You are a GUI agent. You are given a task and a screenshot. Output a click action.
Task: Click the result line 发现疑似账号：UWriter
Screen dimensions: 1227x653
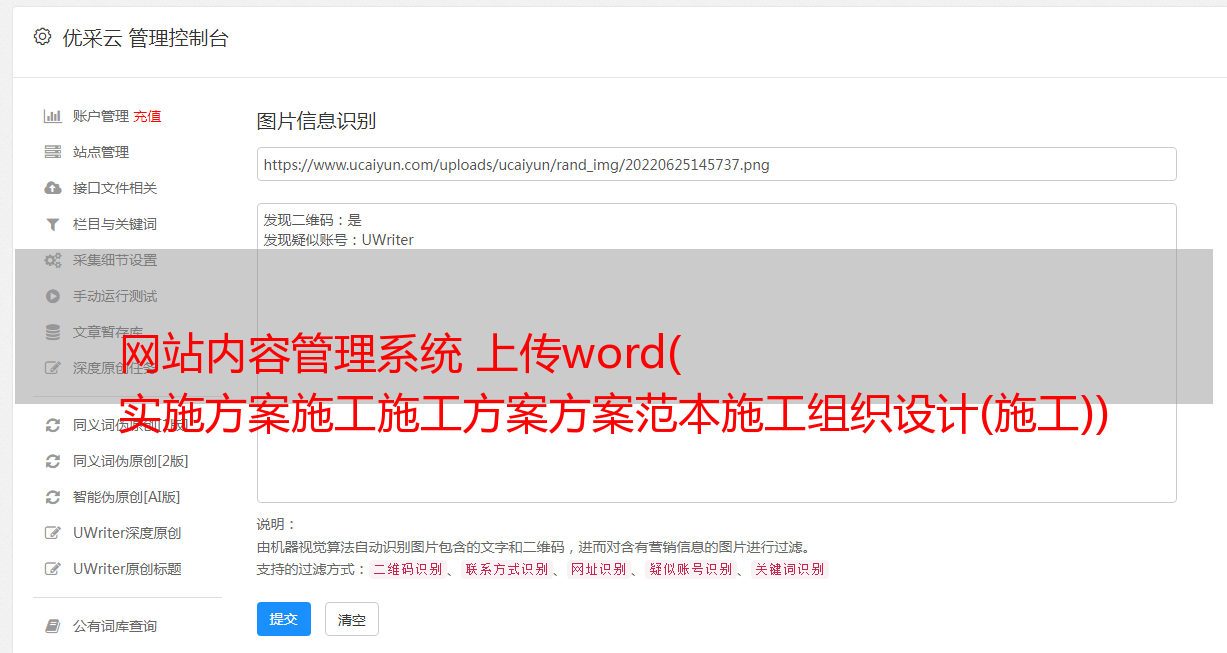(x=339, y=240)
